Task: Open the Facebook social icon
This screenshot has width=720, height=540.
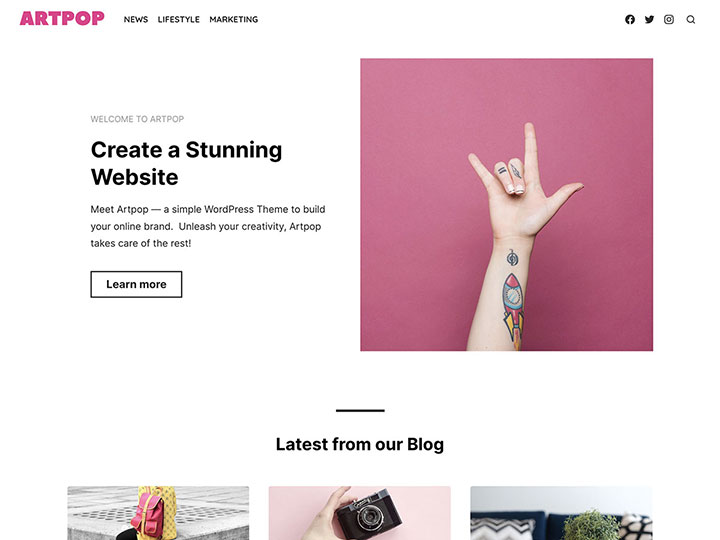Action: tap(630, 19)
